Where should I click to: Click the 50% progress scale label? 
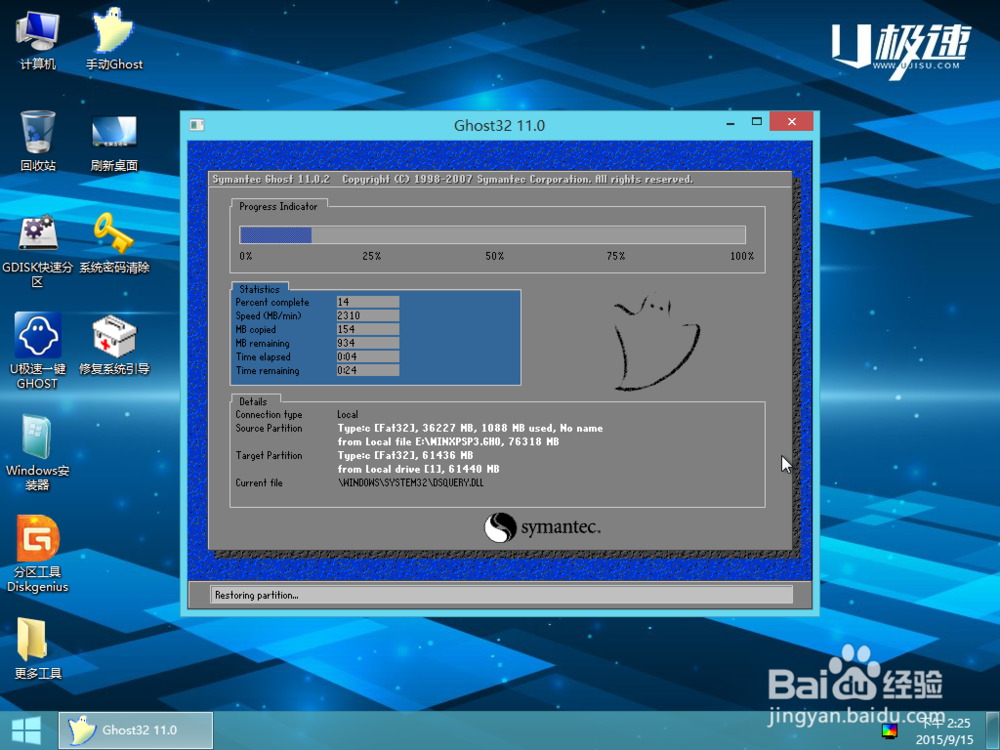coord(495,256)
